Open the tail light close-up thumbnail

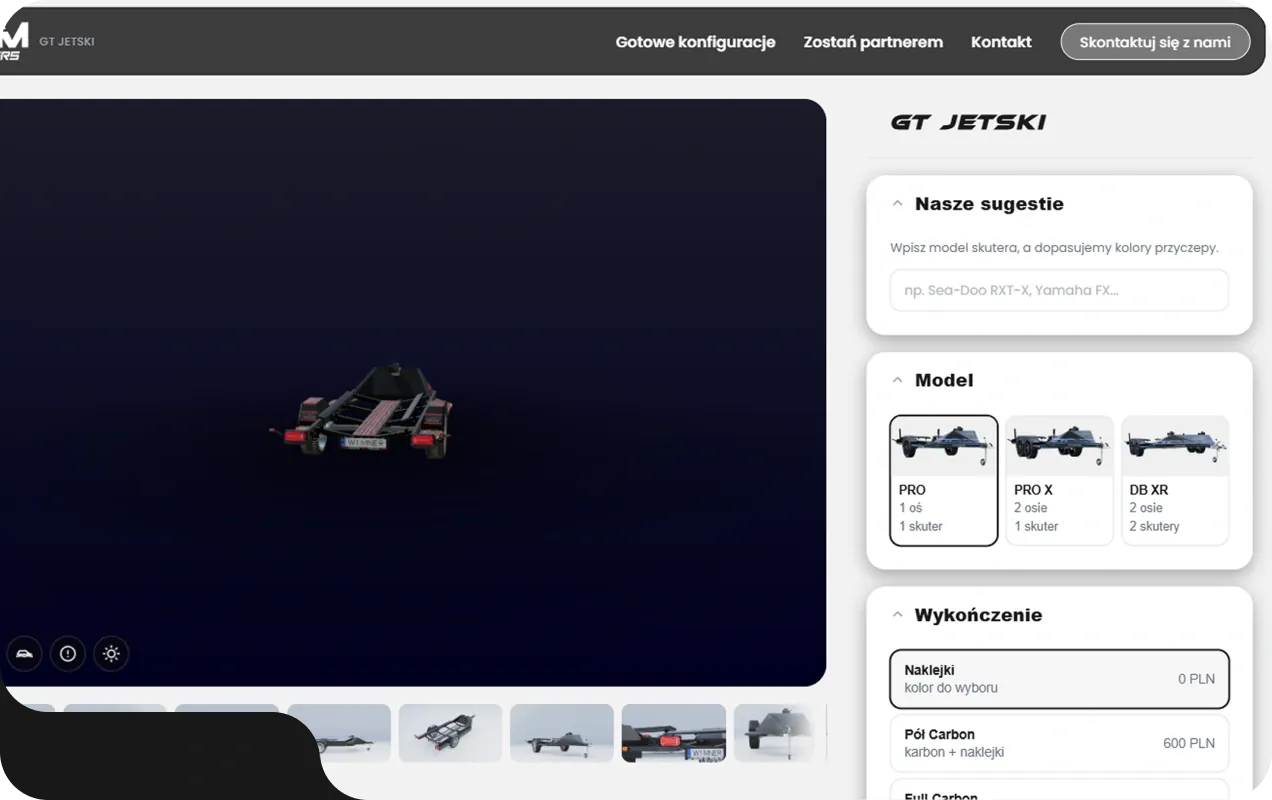click(x=674, y=733)
